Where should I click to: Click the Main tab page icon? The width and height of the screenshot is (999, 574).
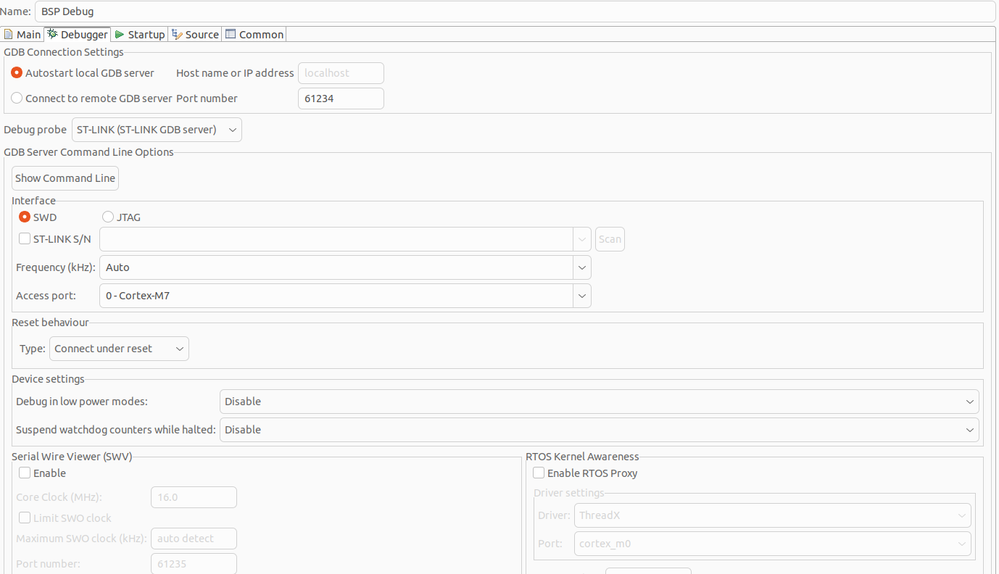tap(8, 34)
